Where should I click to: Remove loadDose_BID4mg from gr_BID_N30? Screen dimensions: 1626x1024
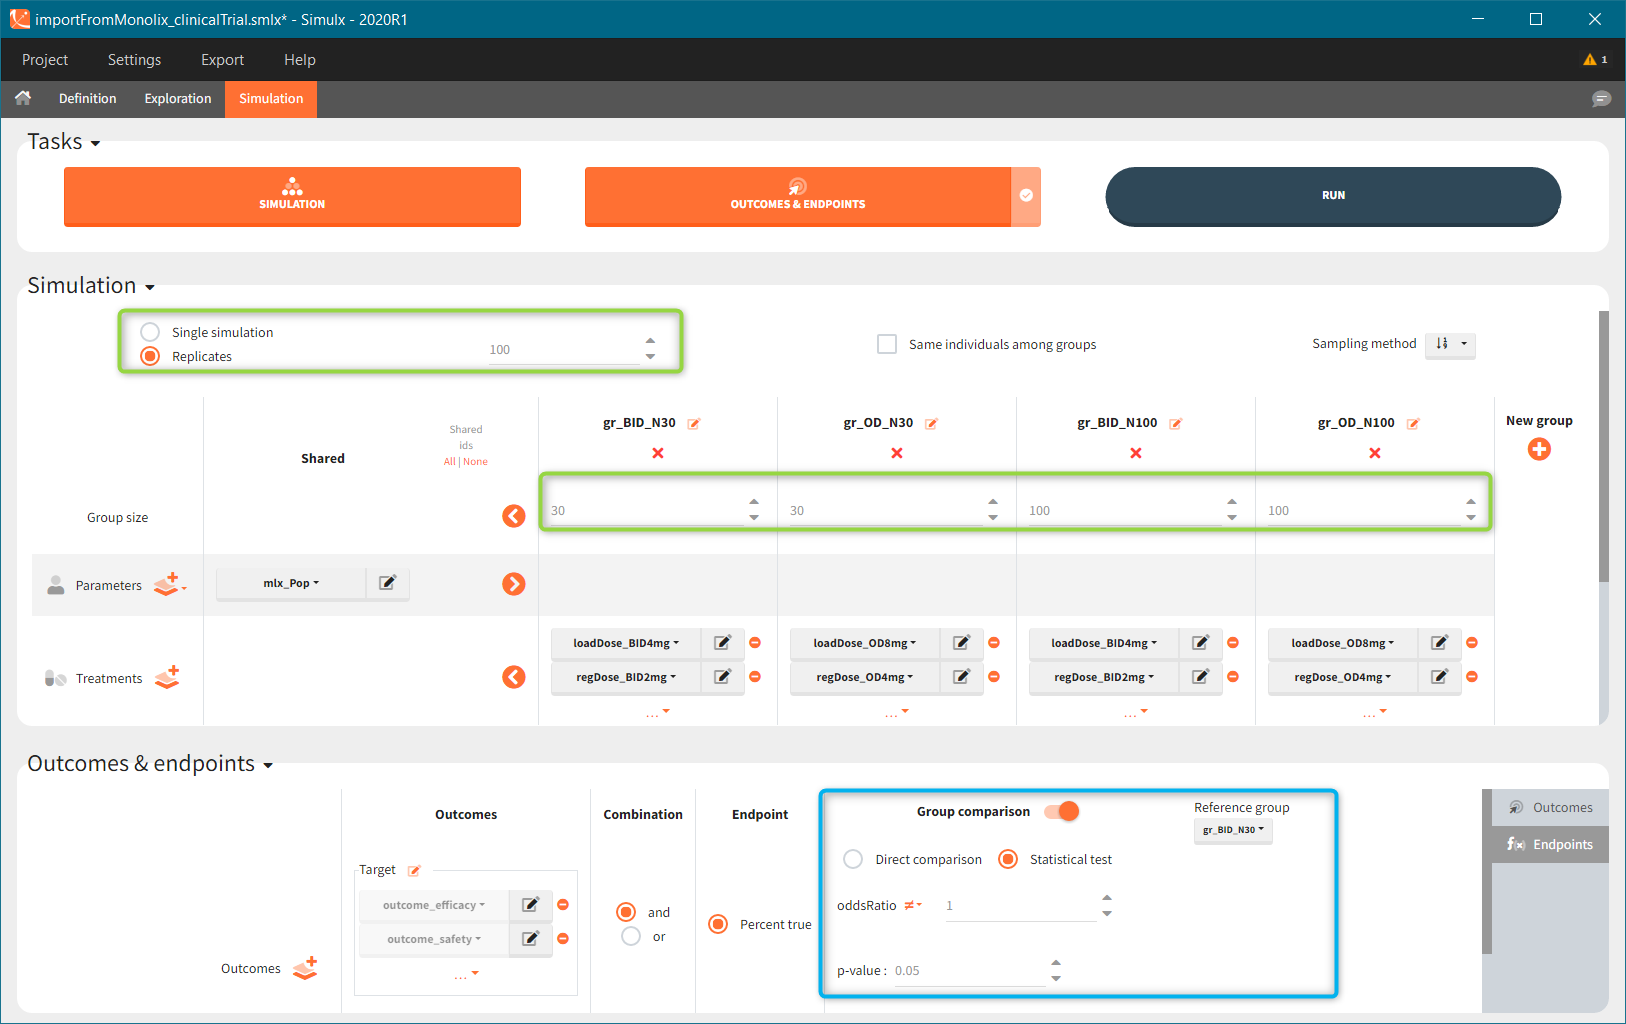tap(755, 643)
